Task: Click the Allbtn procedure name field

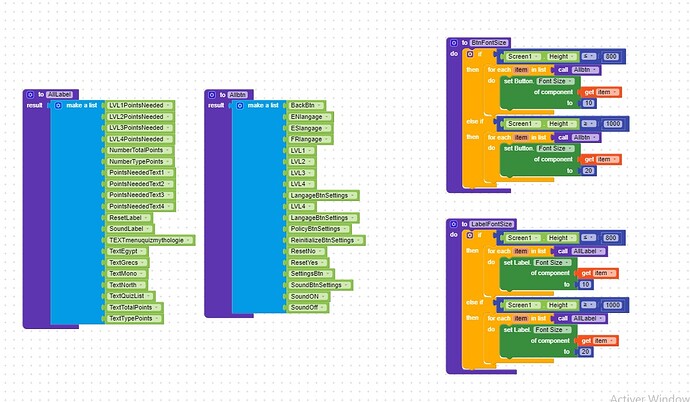Action: pyautogui.click(x=238, y=95)
